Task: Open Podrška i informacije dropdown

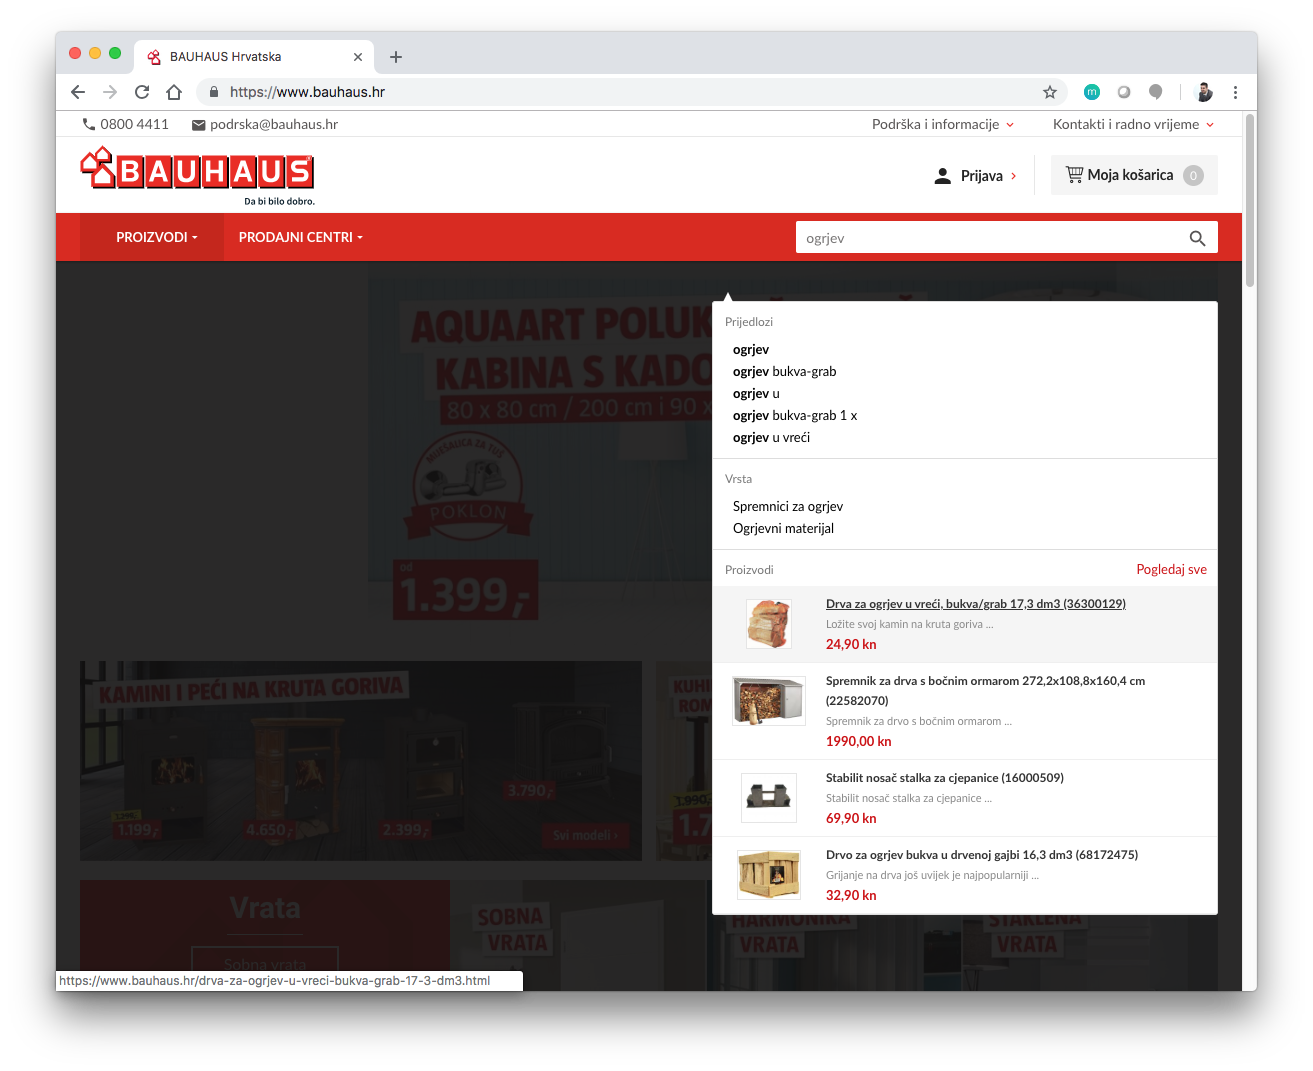Action: (942, 124)
